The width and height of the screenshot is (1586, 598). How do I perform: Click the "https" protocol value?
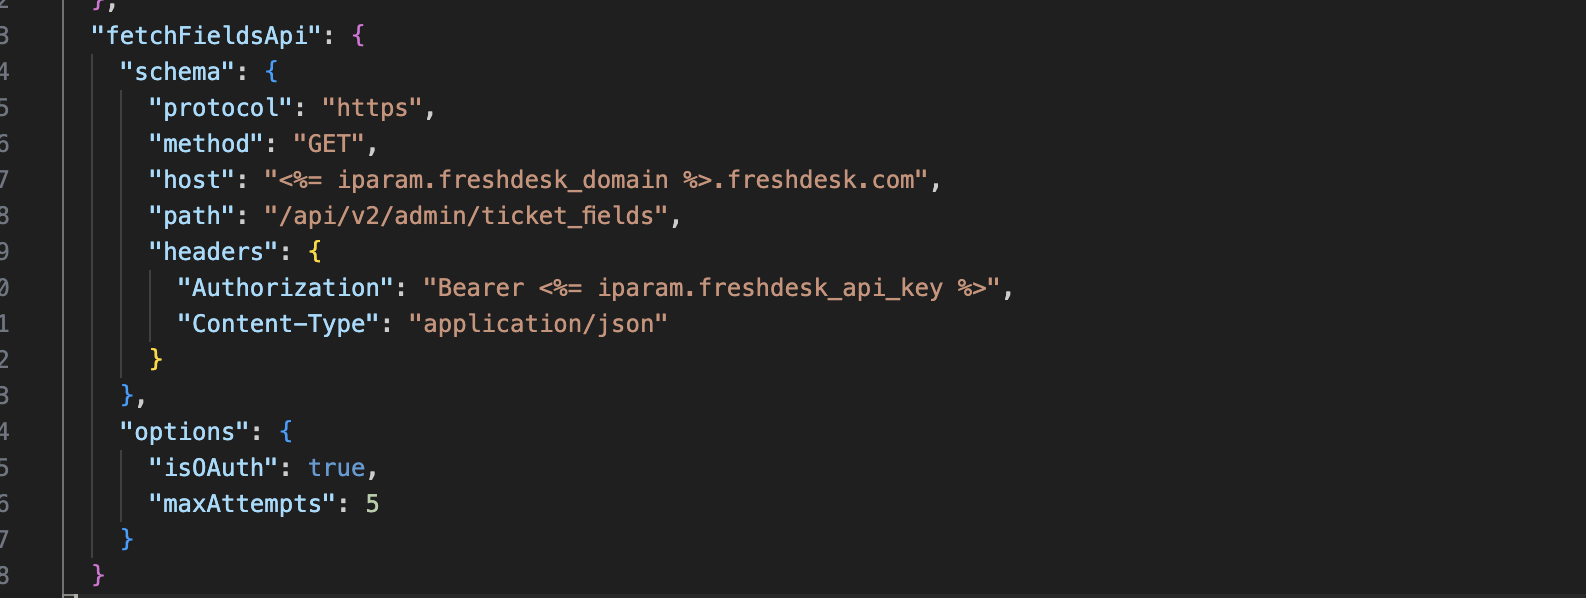[372, 108]
